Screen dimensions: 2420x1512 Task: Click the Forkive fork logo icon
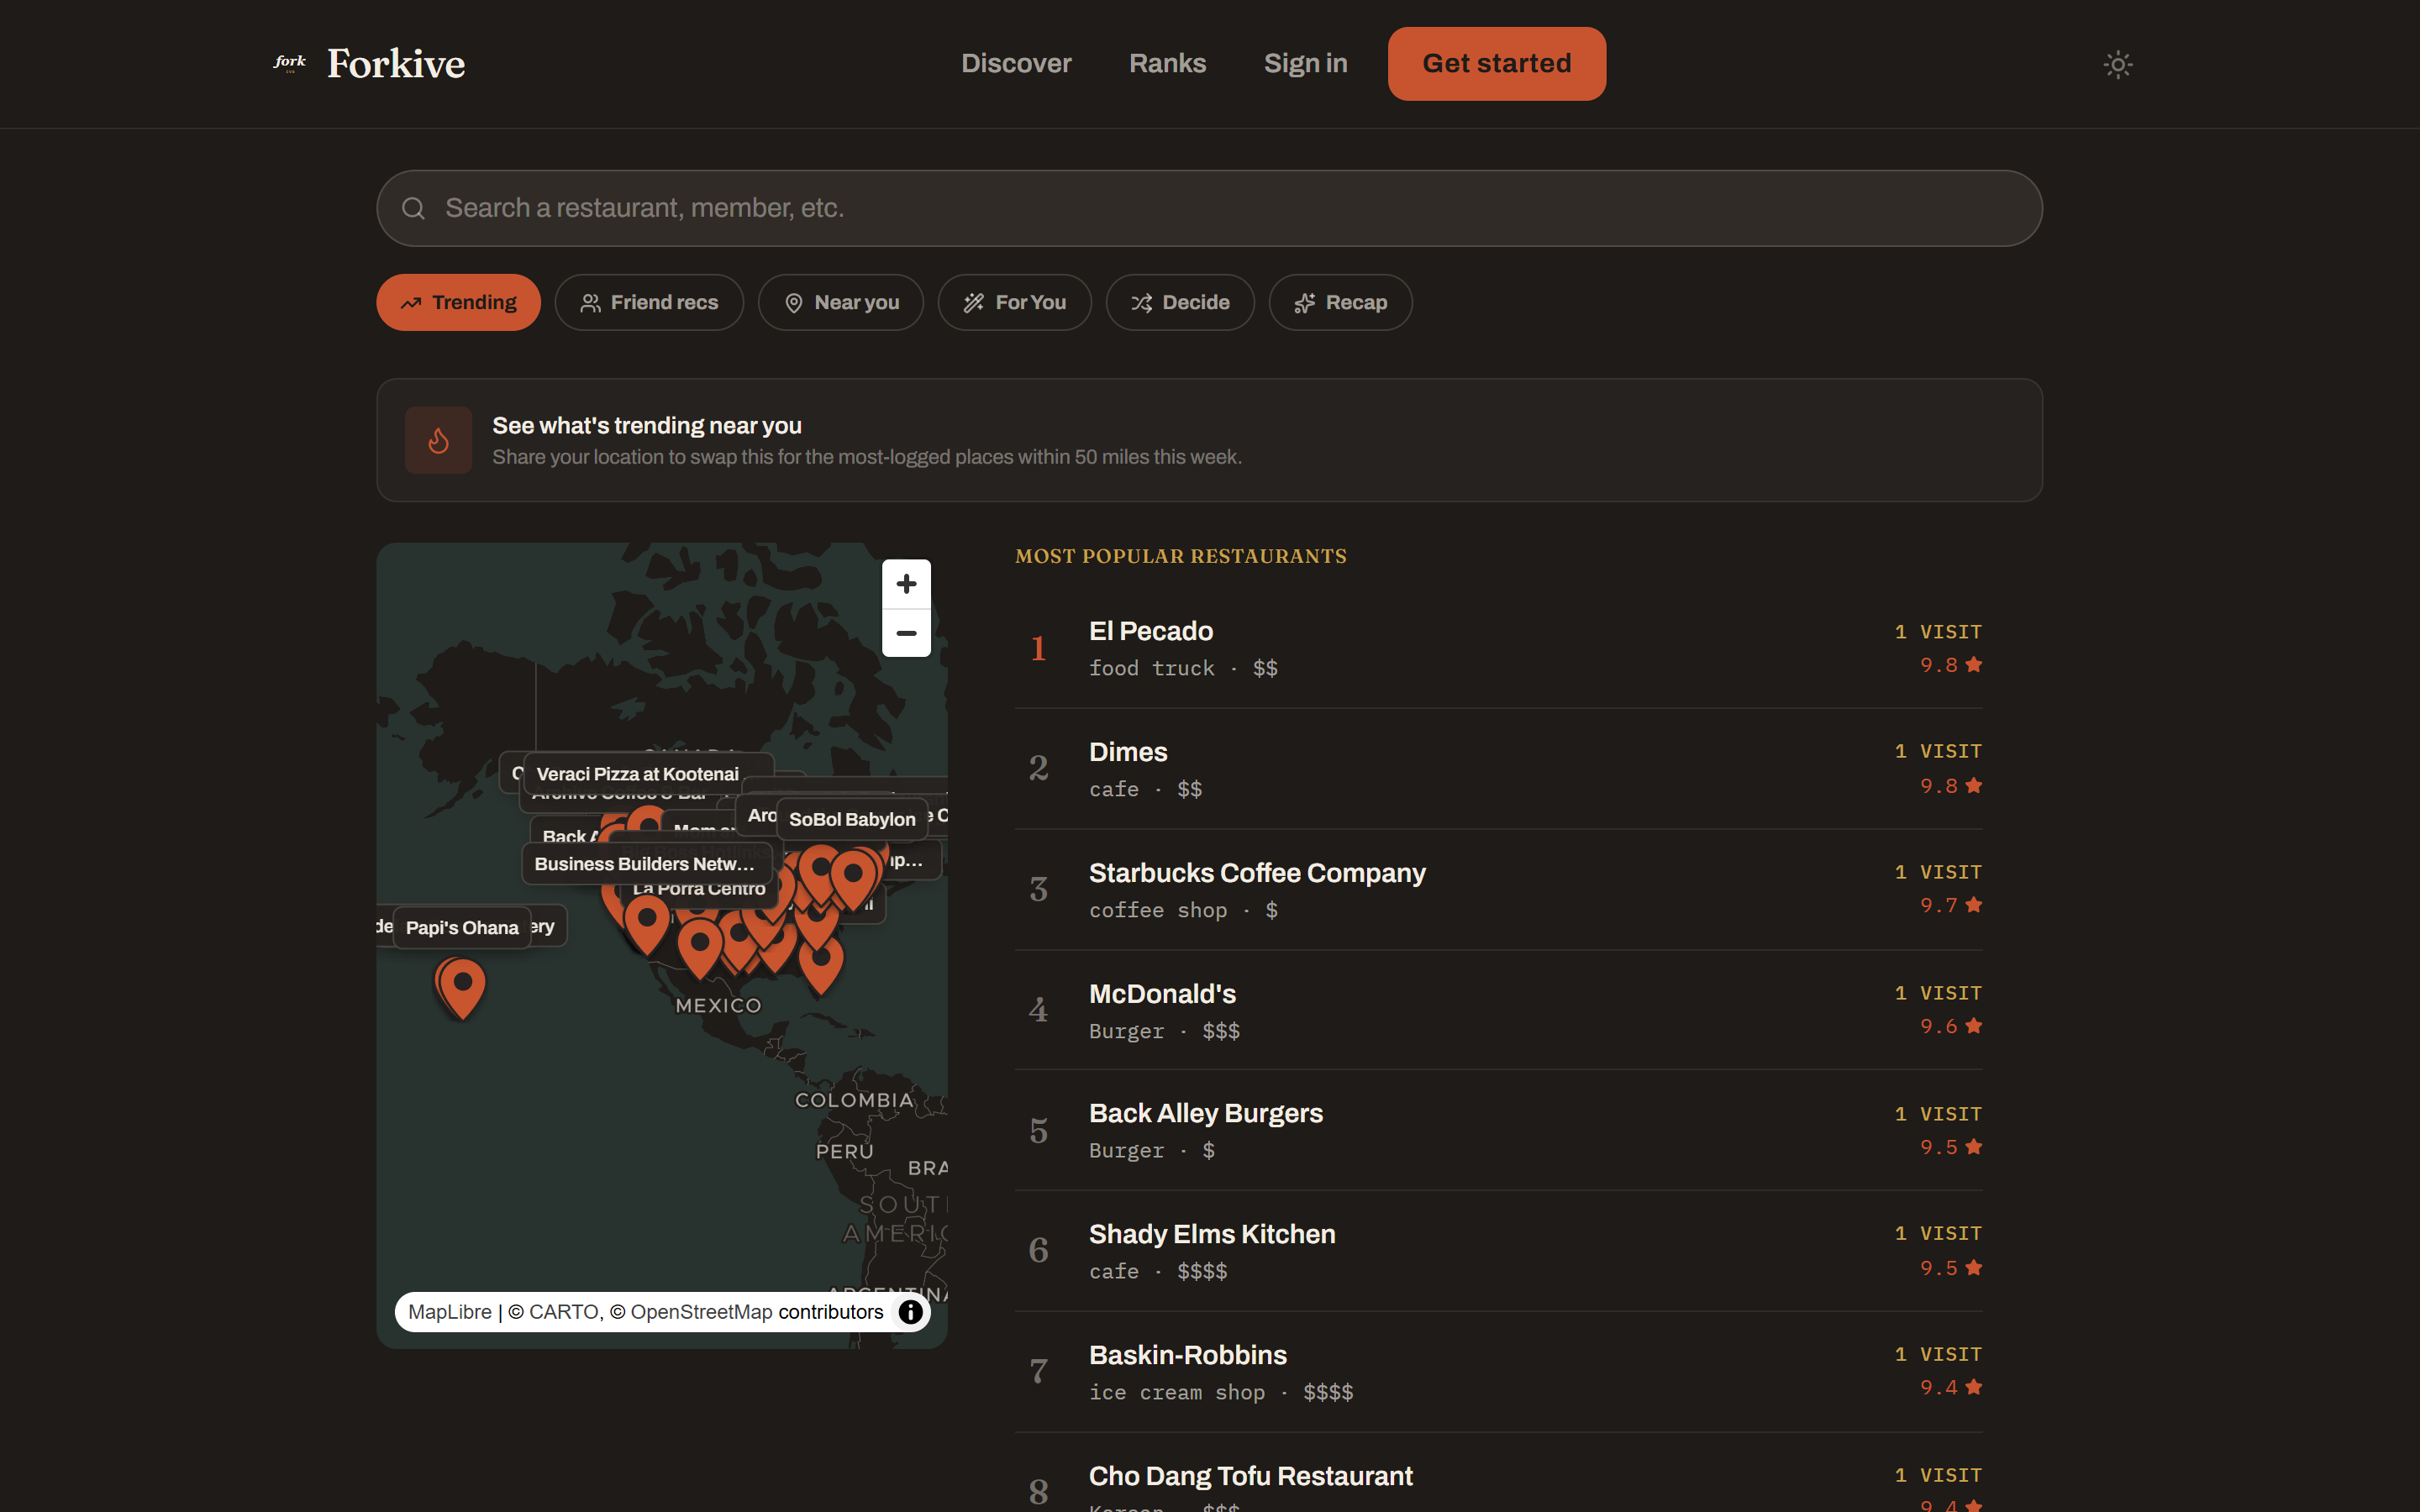(290, 63)
